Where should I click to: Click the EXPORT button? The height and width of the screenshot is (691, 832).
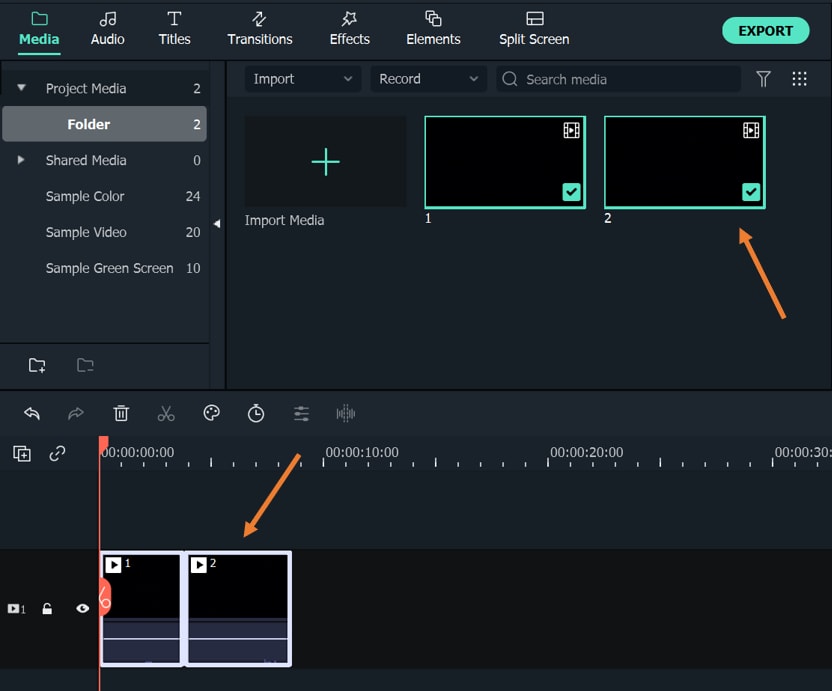tap(765, 31)
